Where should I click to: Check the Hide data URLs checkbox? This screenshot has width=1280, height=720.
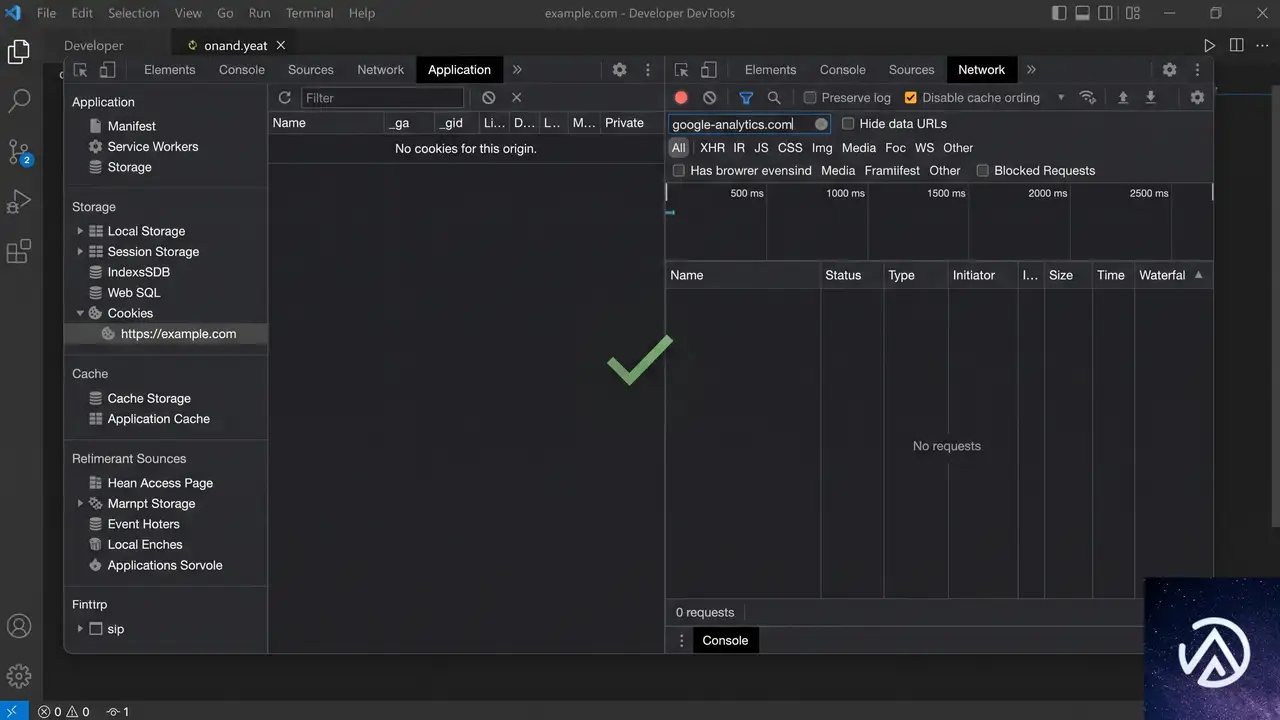tap(848, 124)
